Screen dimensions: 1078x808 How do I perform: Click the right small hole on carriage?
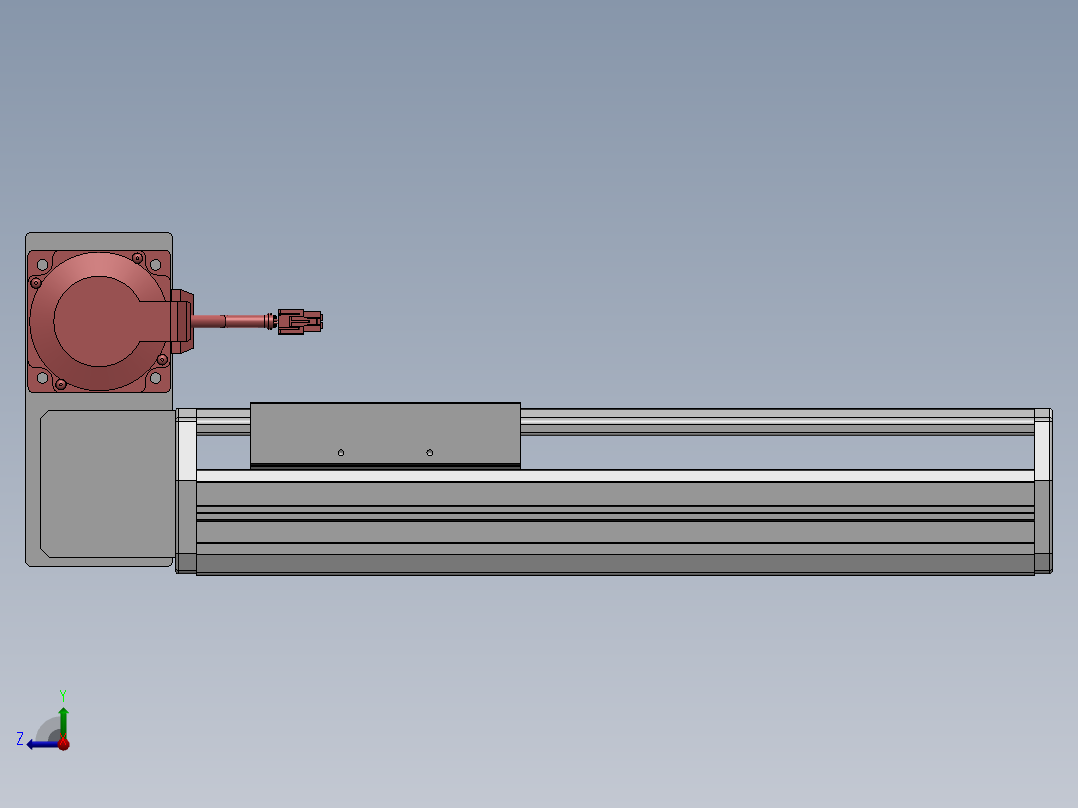430,453
